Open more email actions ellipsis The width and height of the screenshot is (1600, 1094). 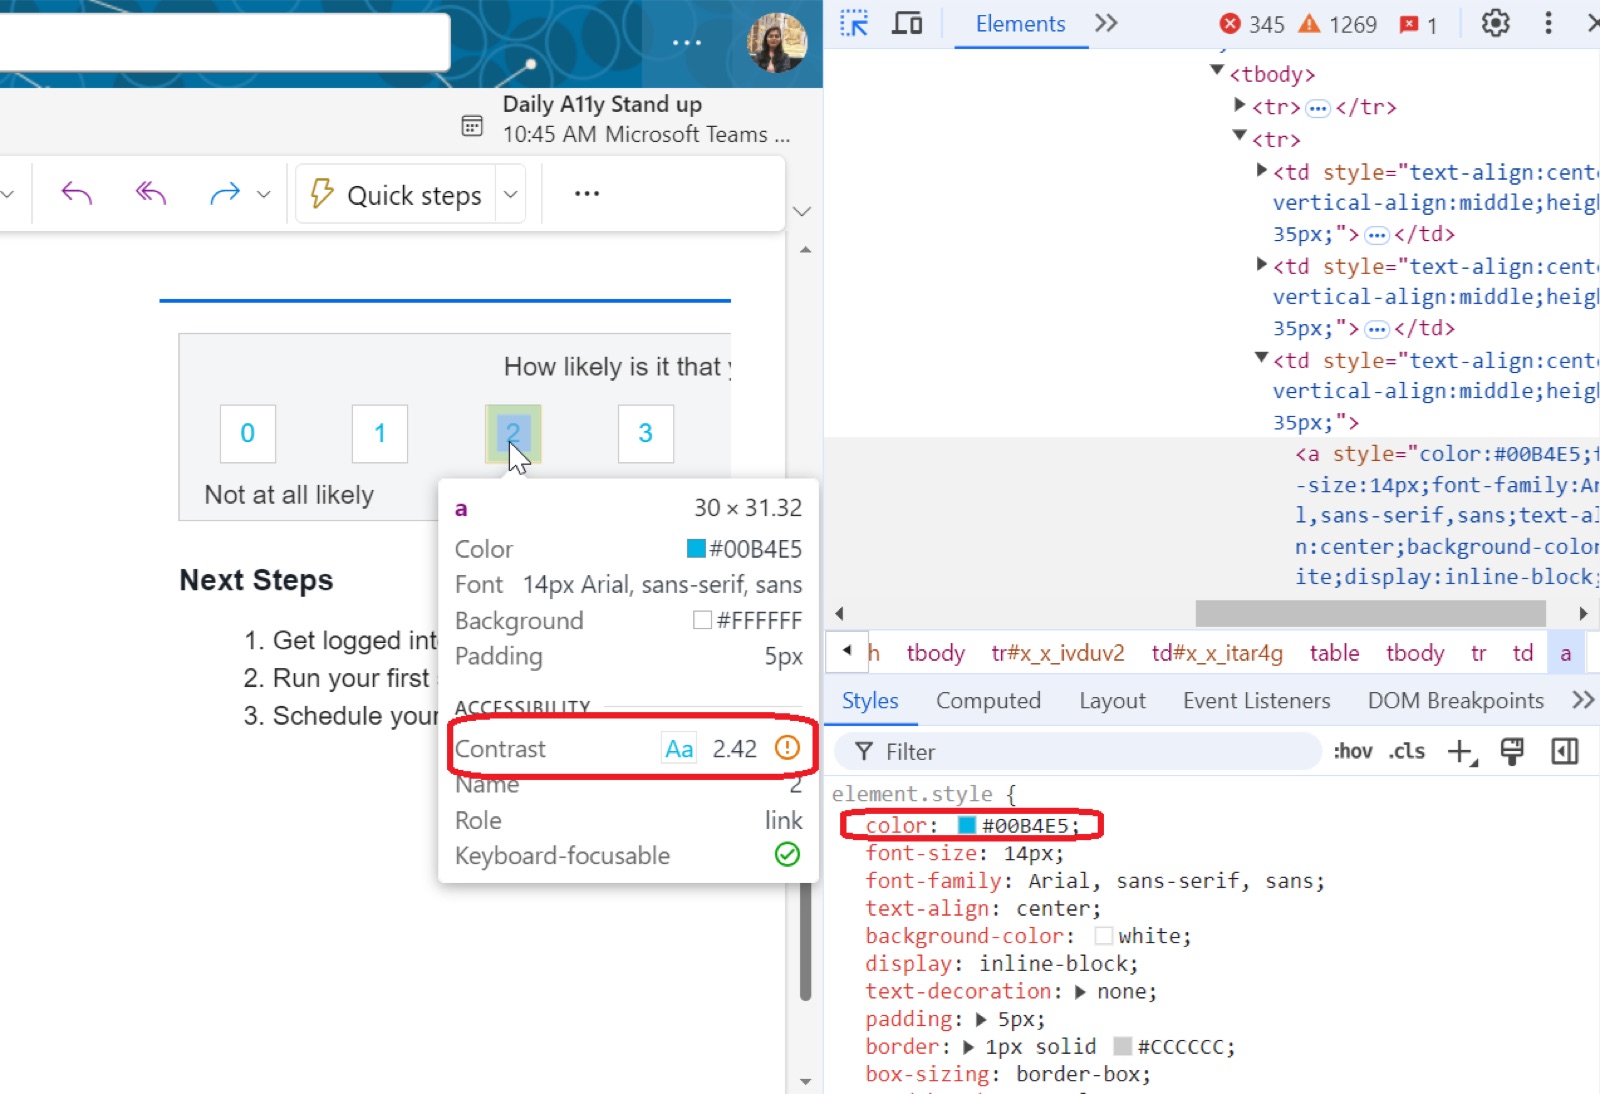pyautogui.click(x=587, y=193)
